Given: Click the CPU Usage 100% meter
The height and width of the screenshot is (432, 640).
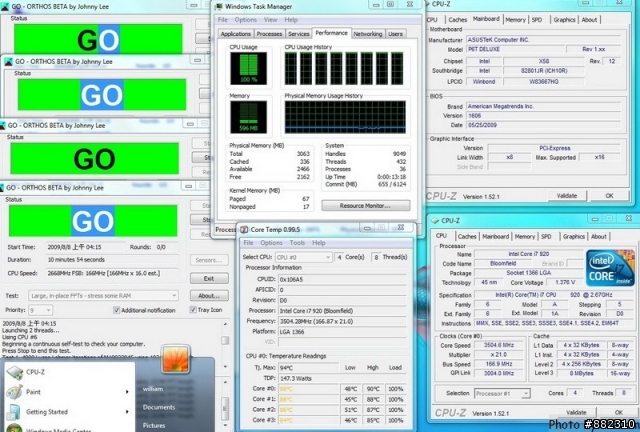Looking at the screenshot, I should point(248,68).
